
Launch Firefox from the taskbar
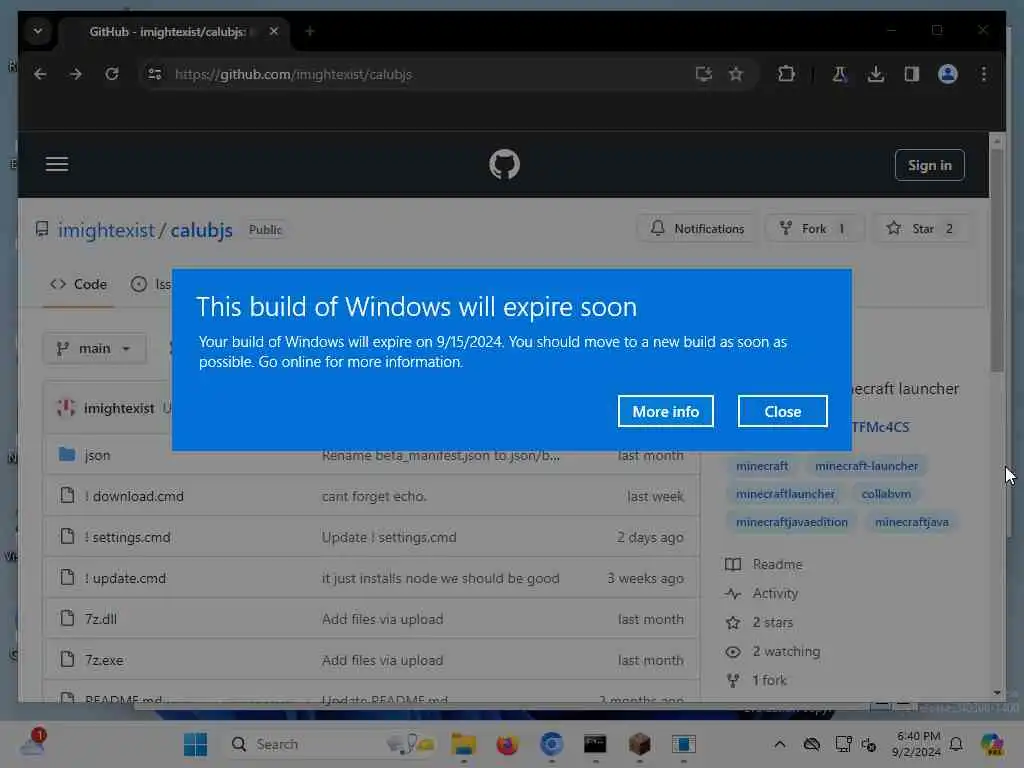point(507,744)
